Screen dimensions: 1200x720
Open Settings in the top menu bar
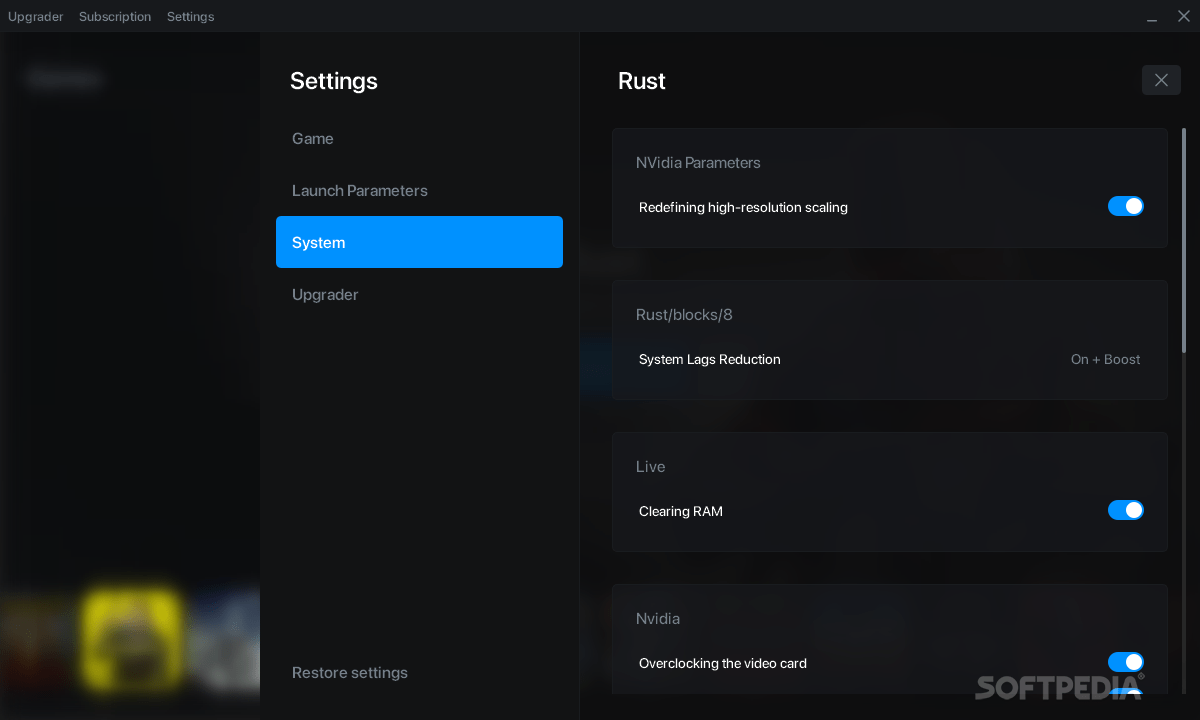190,16
